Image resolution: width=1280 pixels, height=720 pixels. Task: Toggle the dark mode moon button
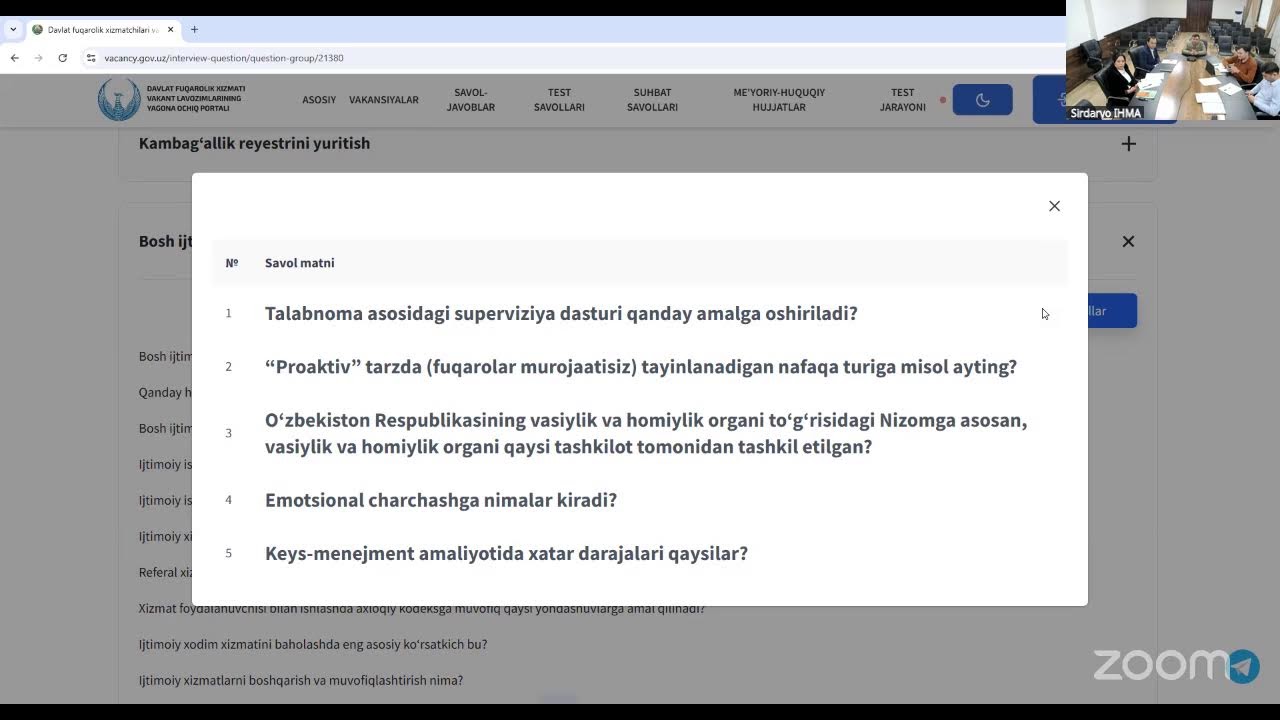(982, 100)
